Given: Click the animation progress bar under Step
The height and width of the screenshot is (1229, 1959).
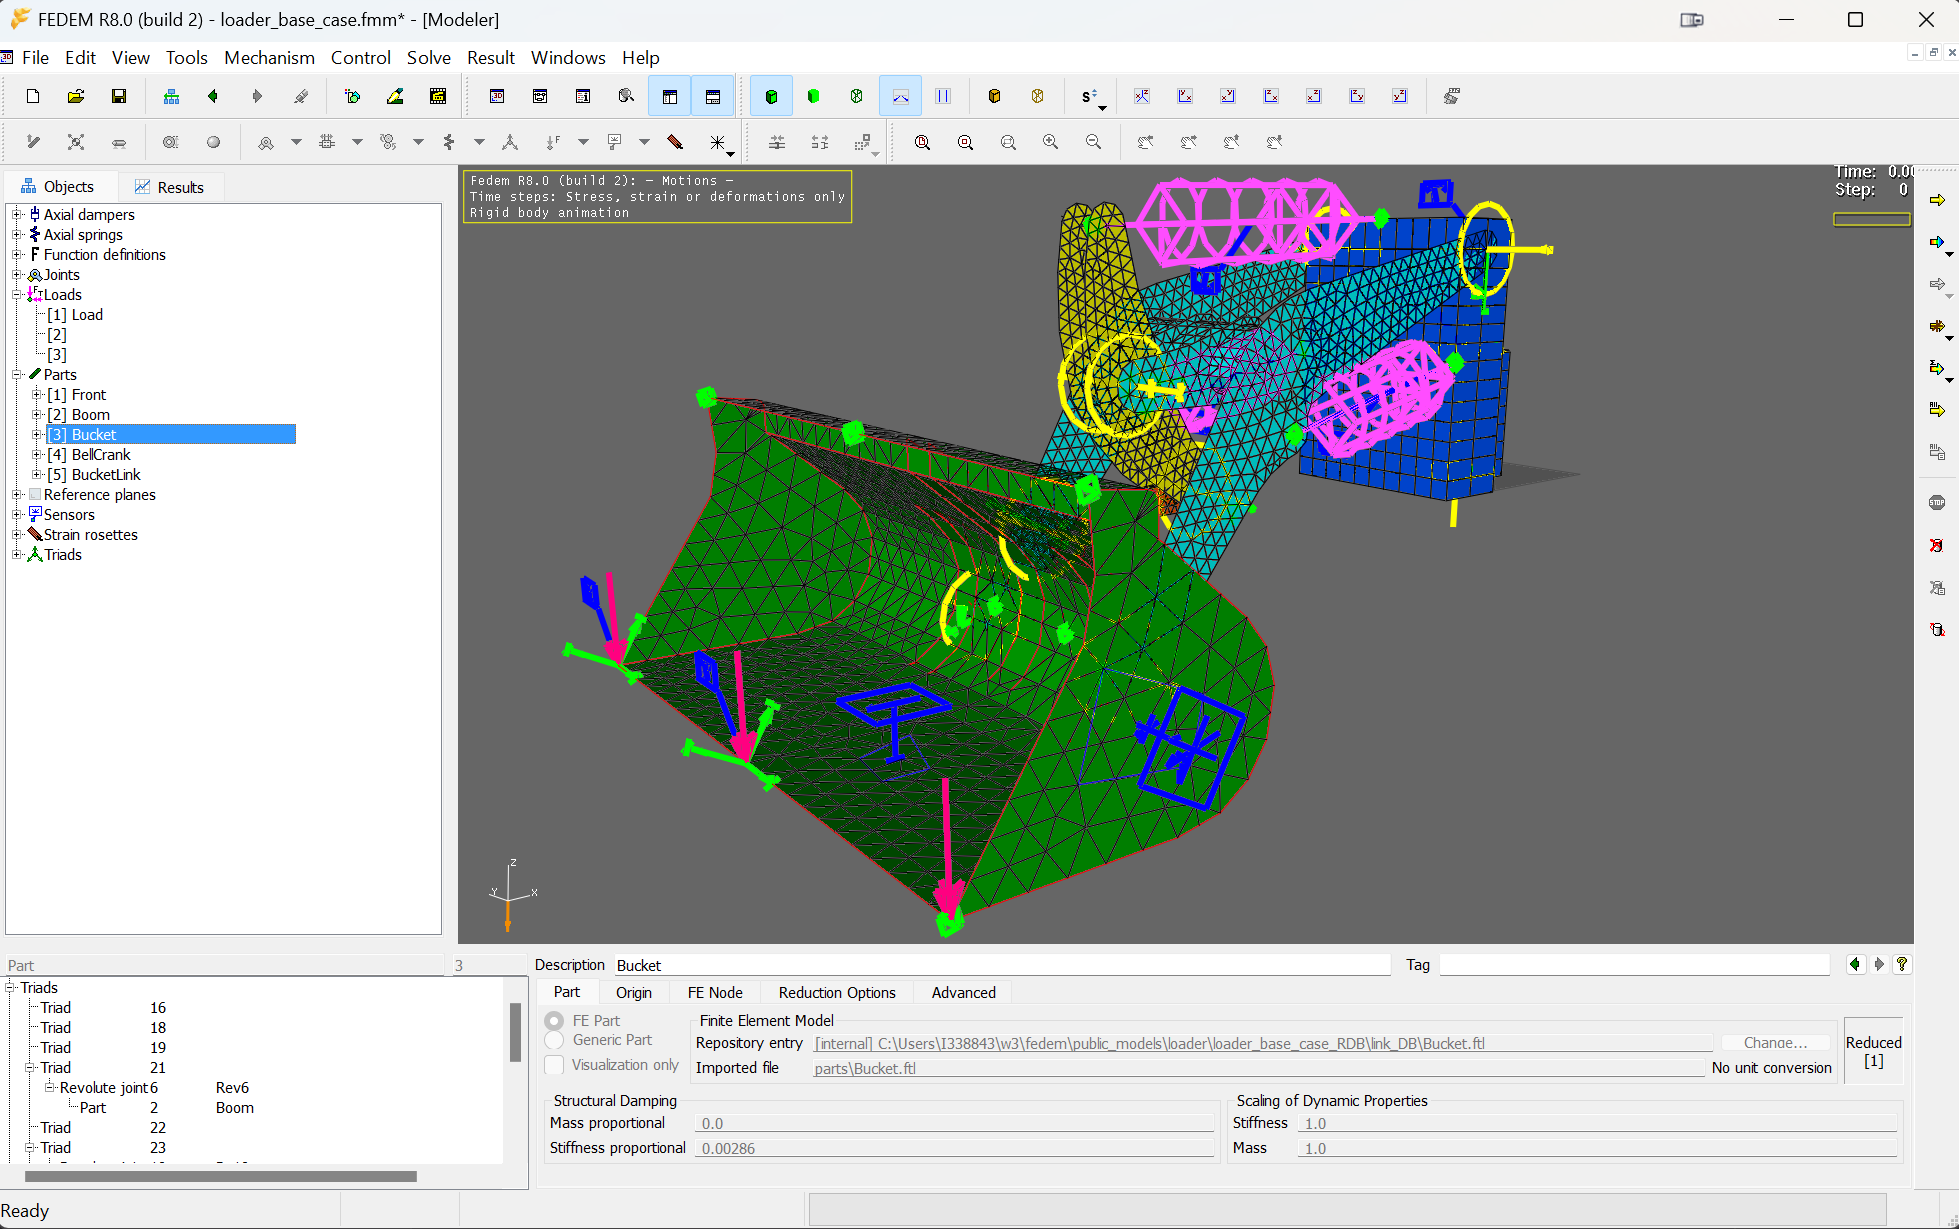Looking at the screenshot, I should coord(1872,219).
